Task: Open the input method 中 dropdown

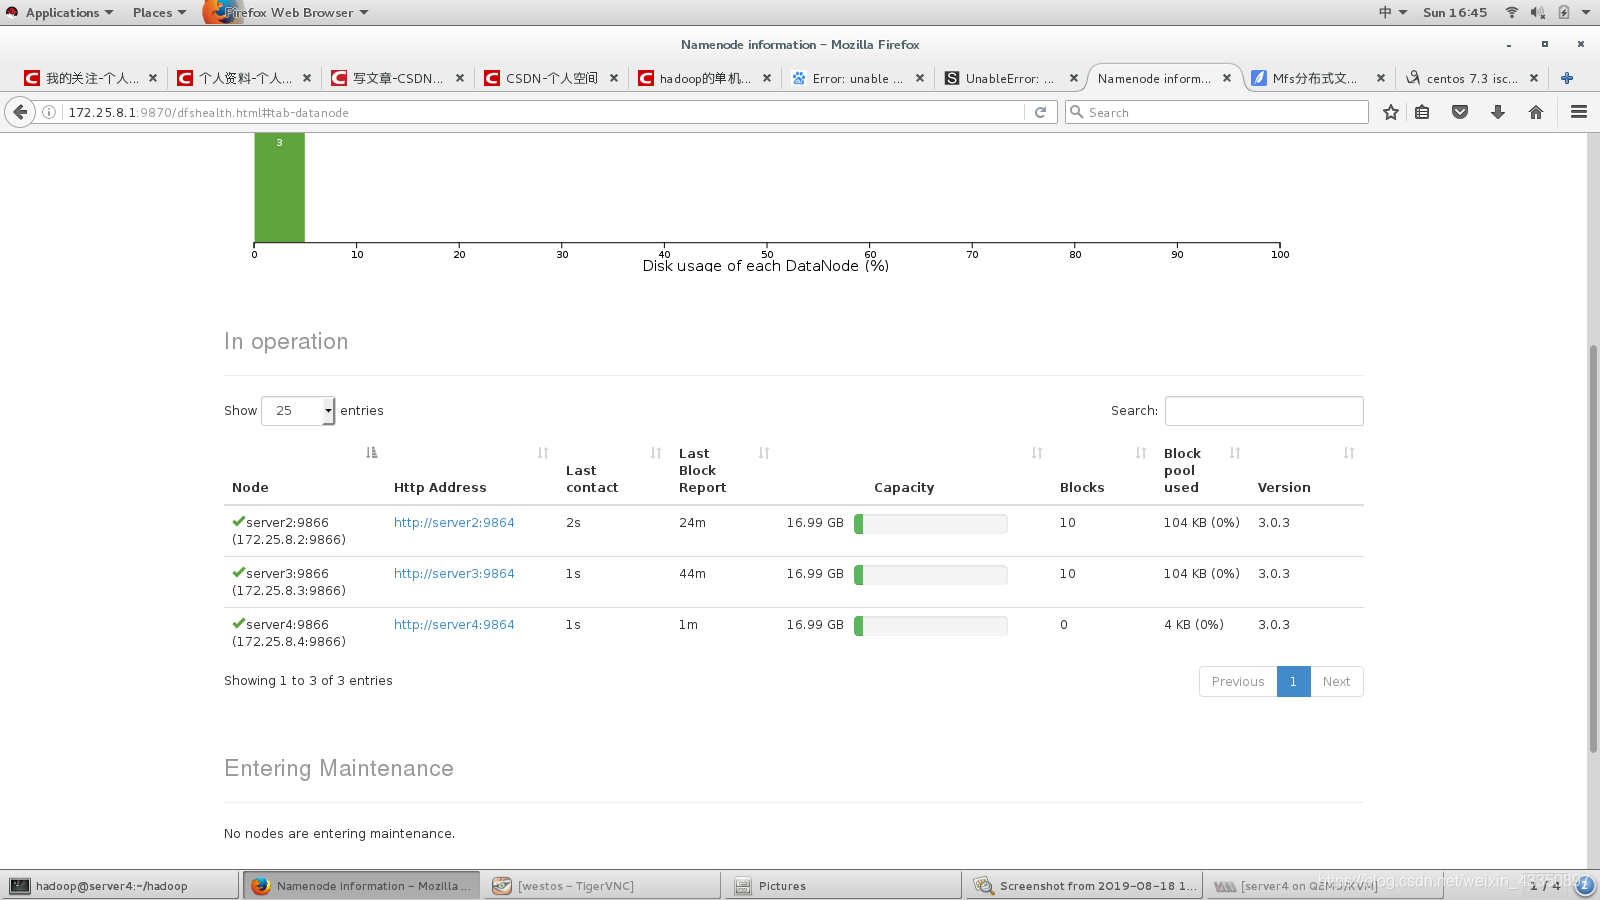Action: click(x=1393, y=12)
